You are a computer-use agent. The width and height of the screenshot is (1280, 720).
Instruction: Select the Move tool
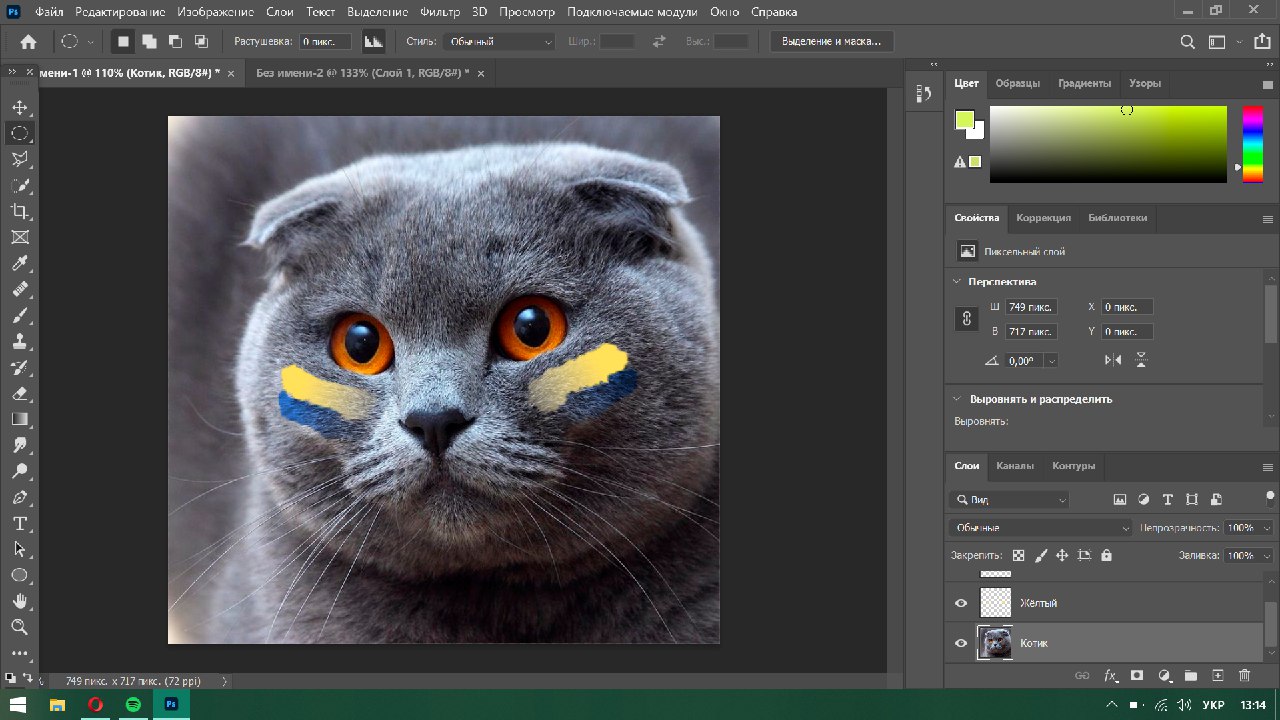point(20,107)
